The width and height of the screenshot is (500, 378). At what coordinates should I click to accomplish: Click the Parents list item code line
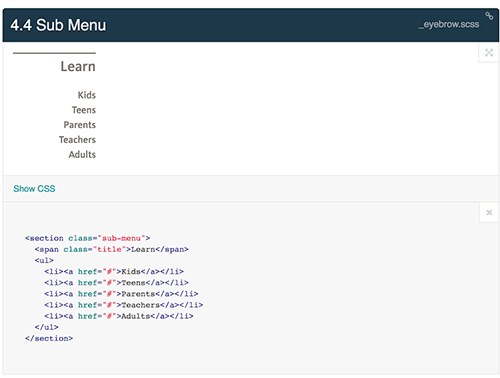[121, 294]
